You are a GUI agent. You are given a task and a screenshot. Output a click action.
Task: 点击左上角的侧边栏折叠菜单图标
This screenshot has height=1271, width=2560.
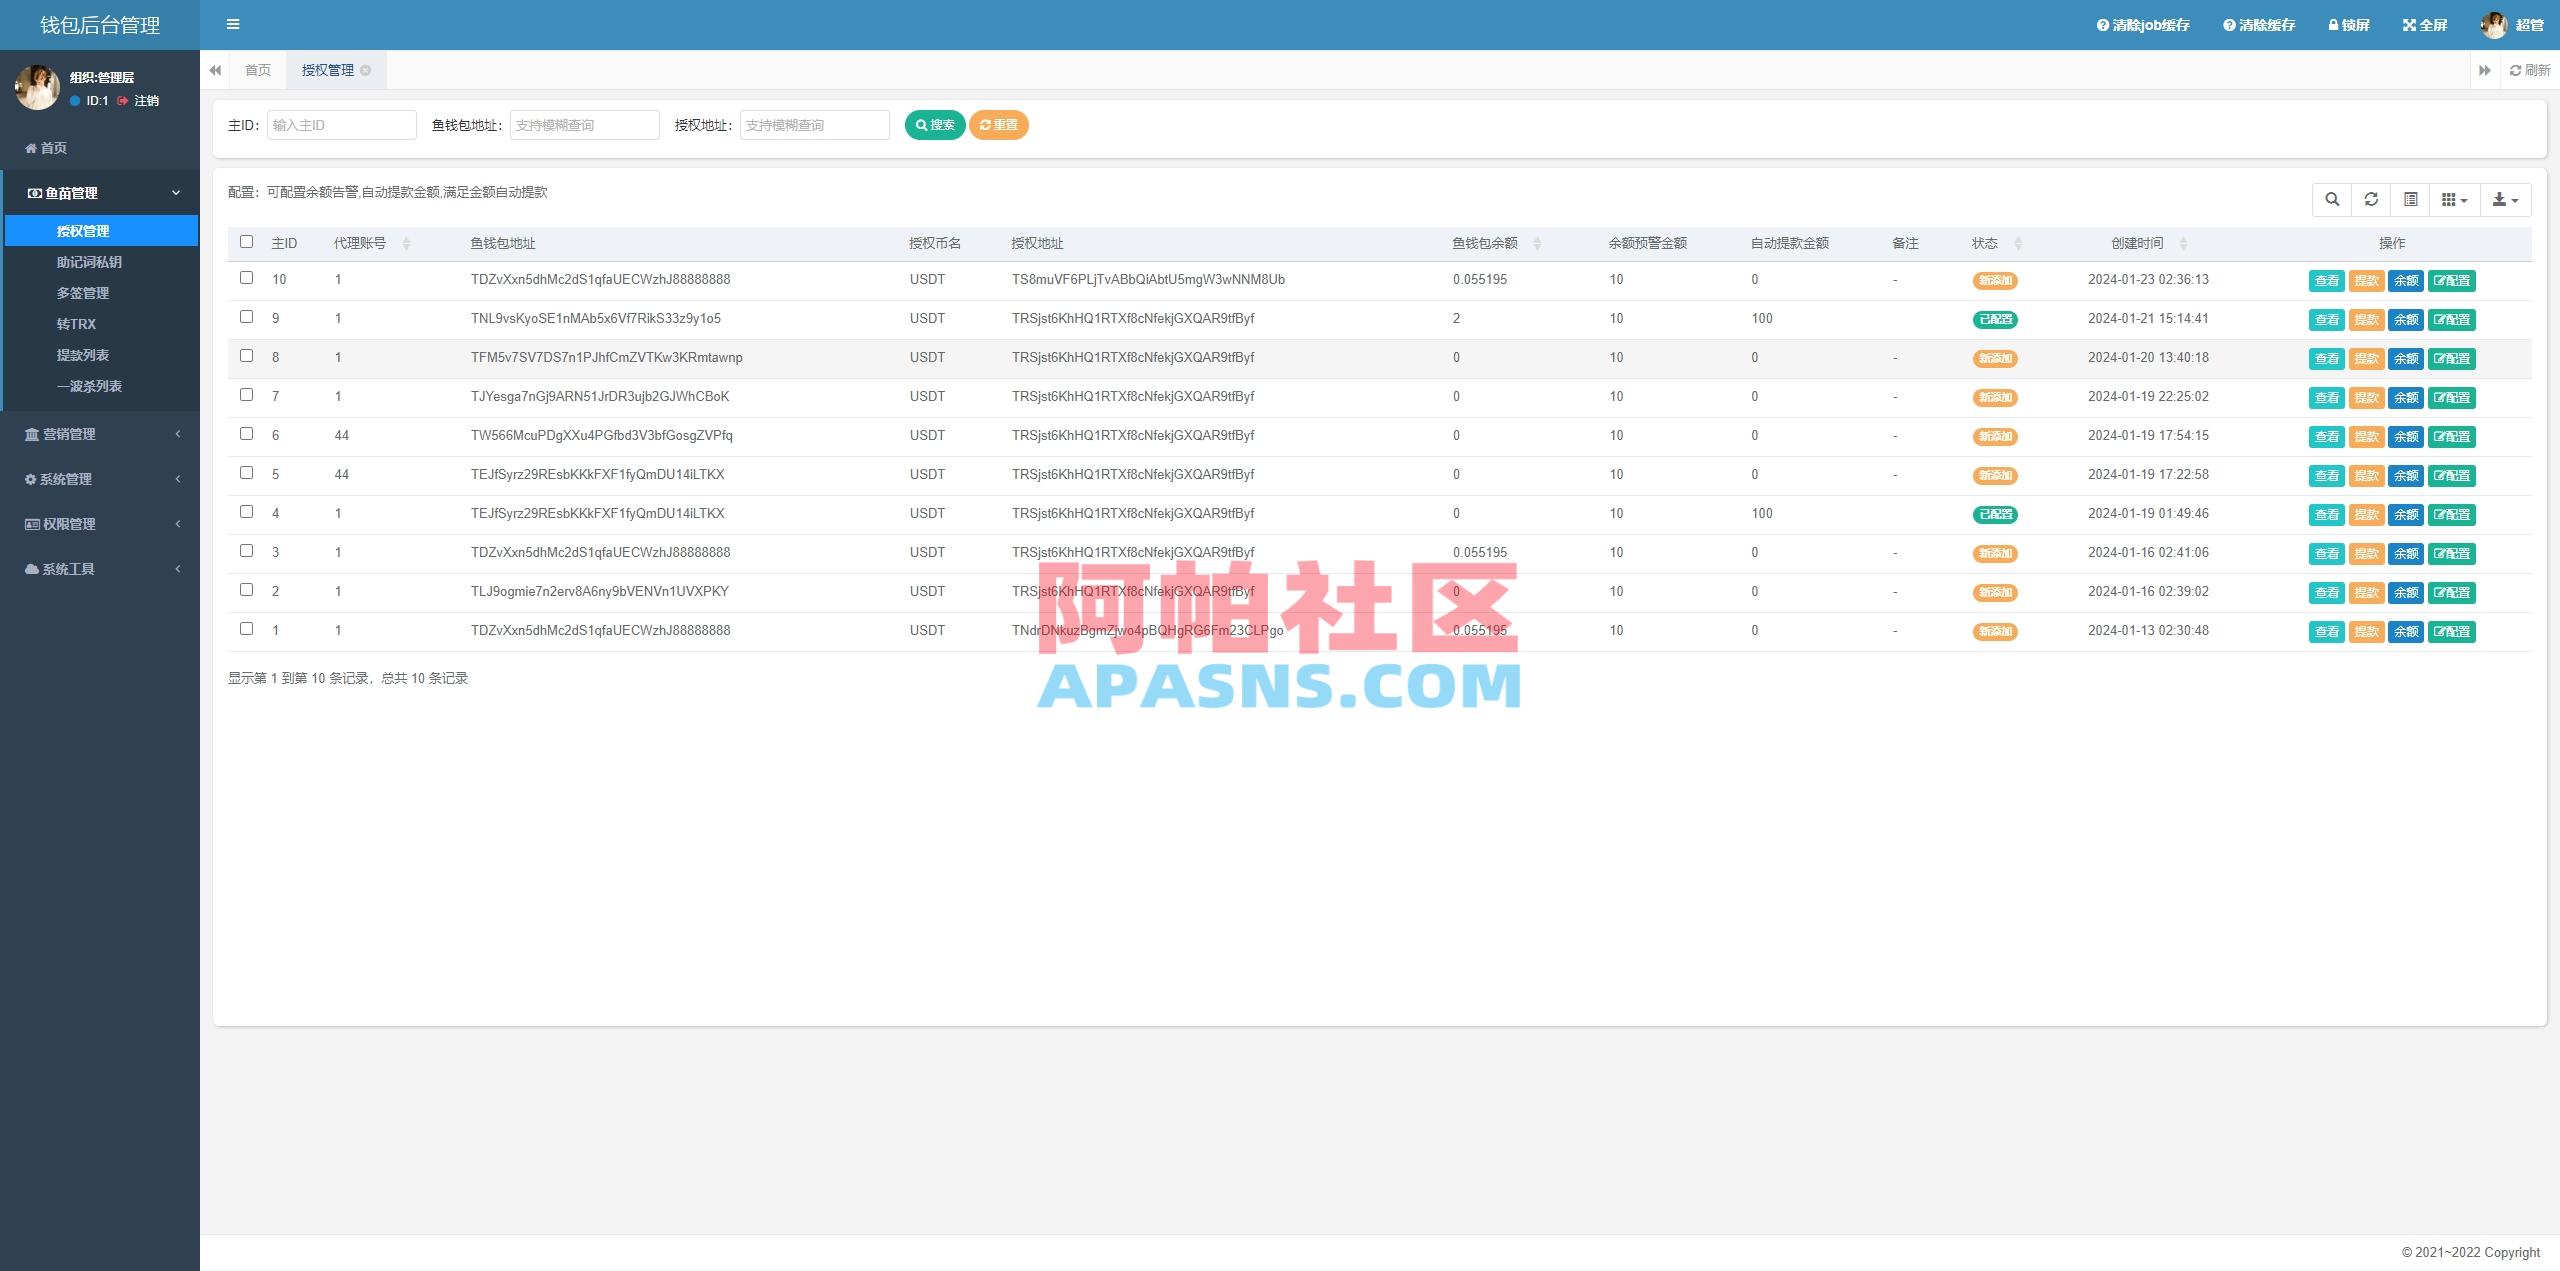point(233,24)
